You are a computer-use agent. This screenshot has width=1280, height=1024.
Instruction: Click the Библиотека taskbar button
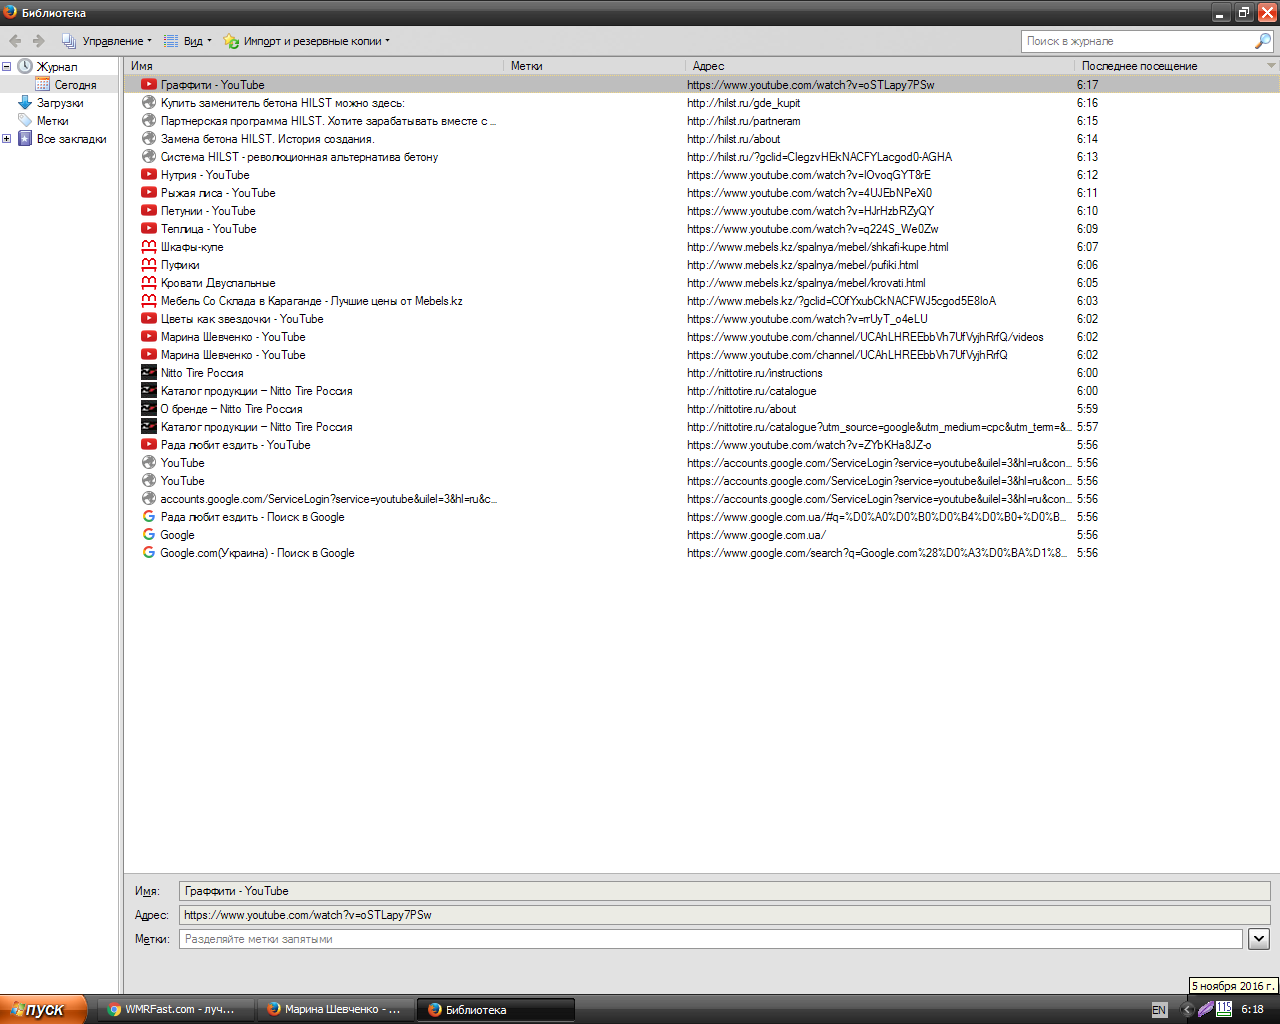[x=496, y=1010]
